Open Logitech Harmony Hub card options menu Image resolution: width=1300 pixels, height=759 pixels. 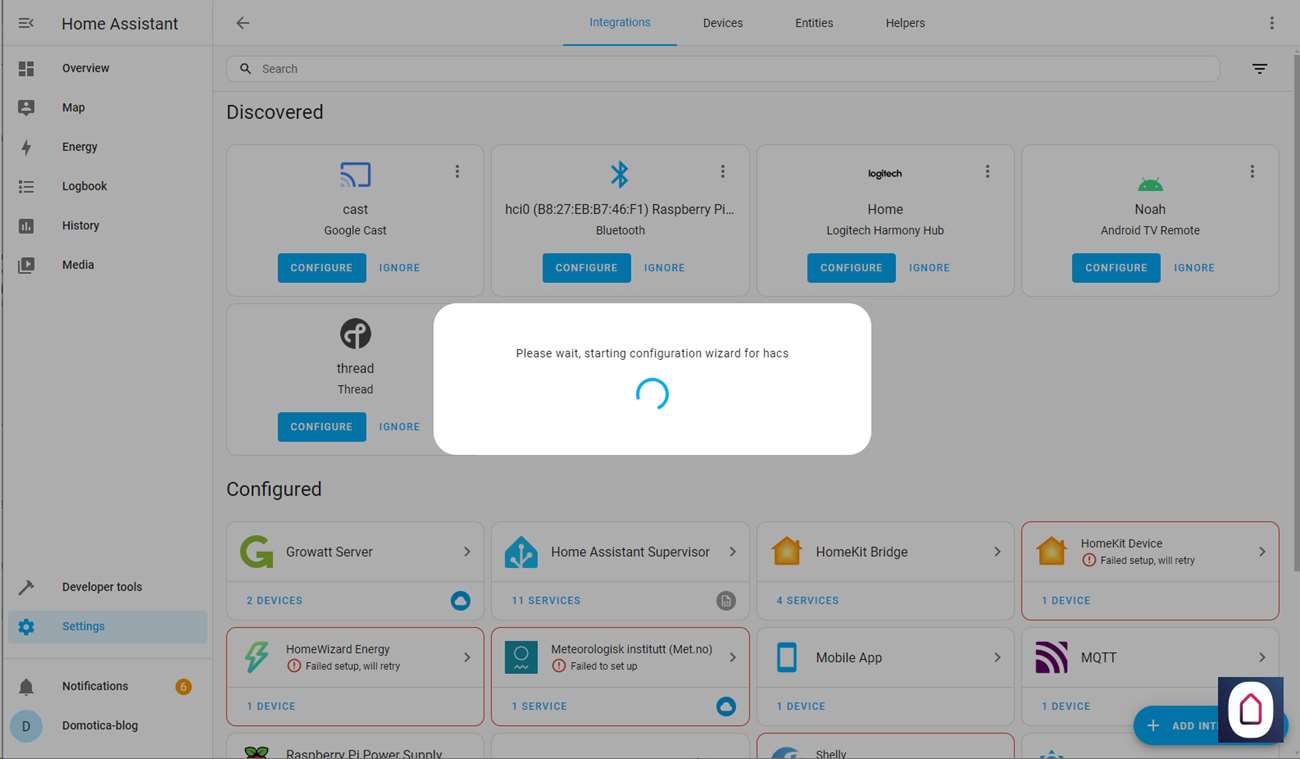click(x=987, y=172)
